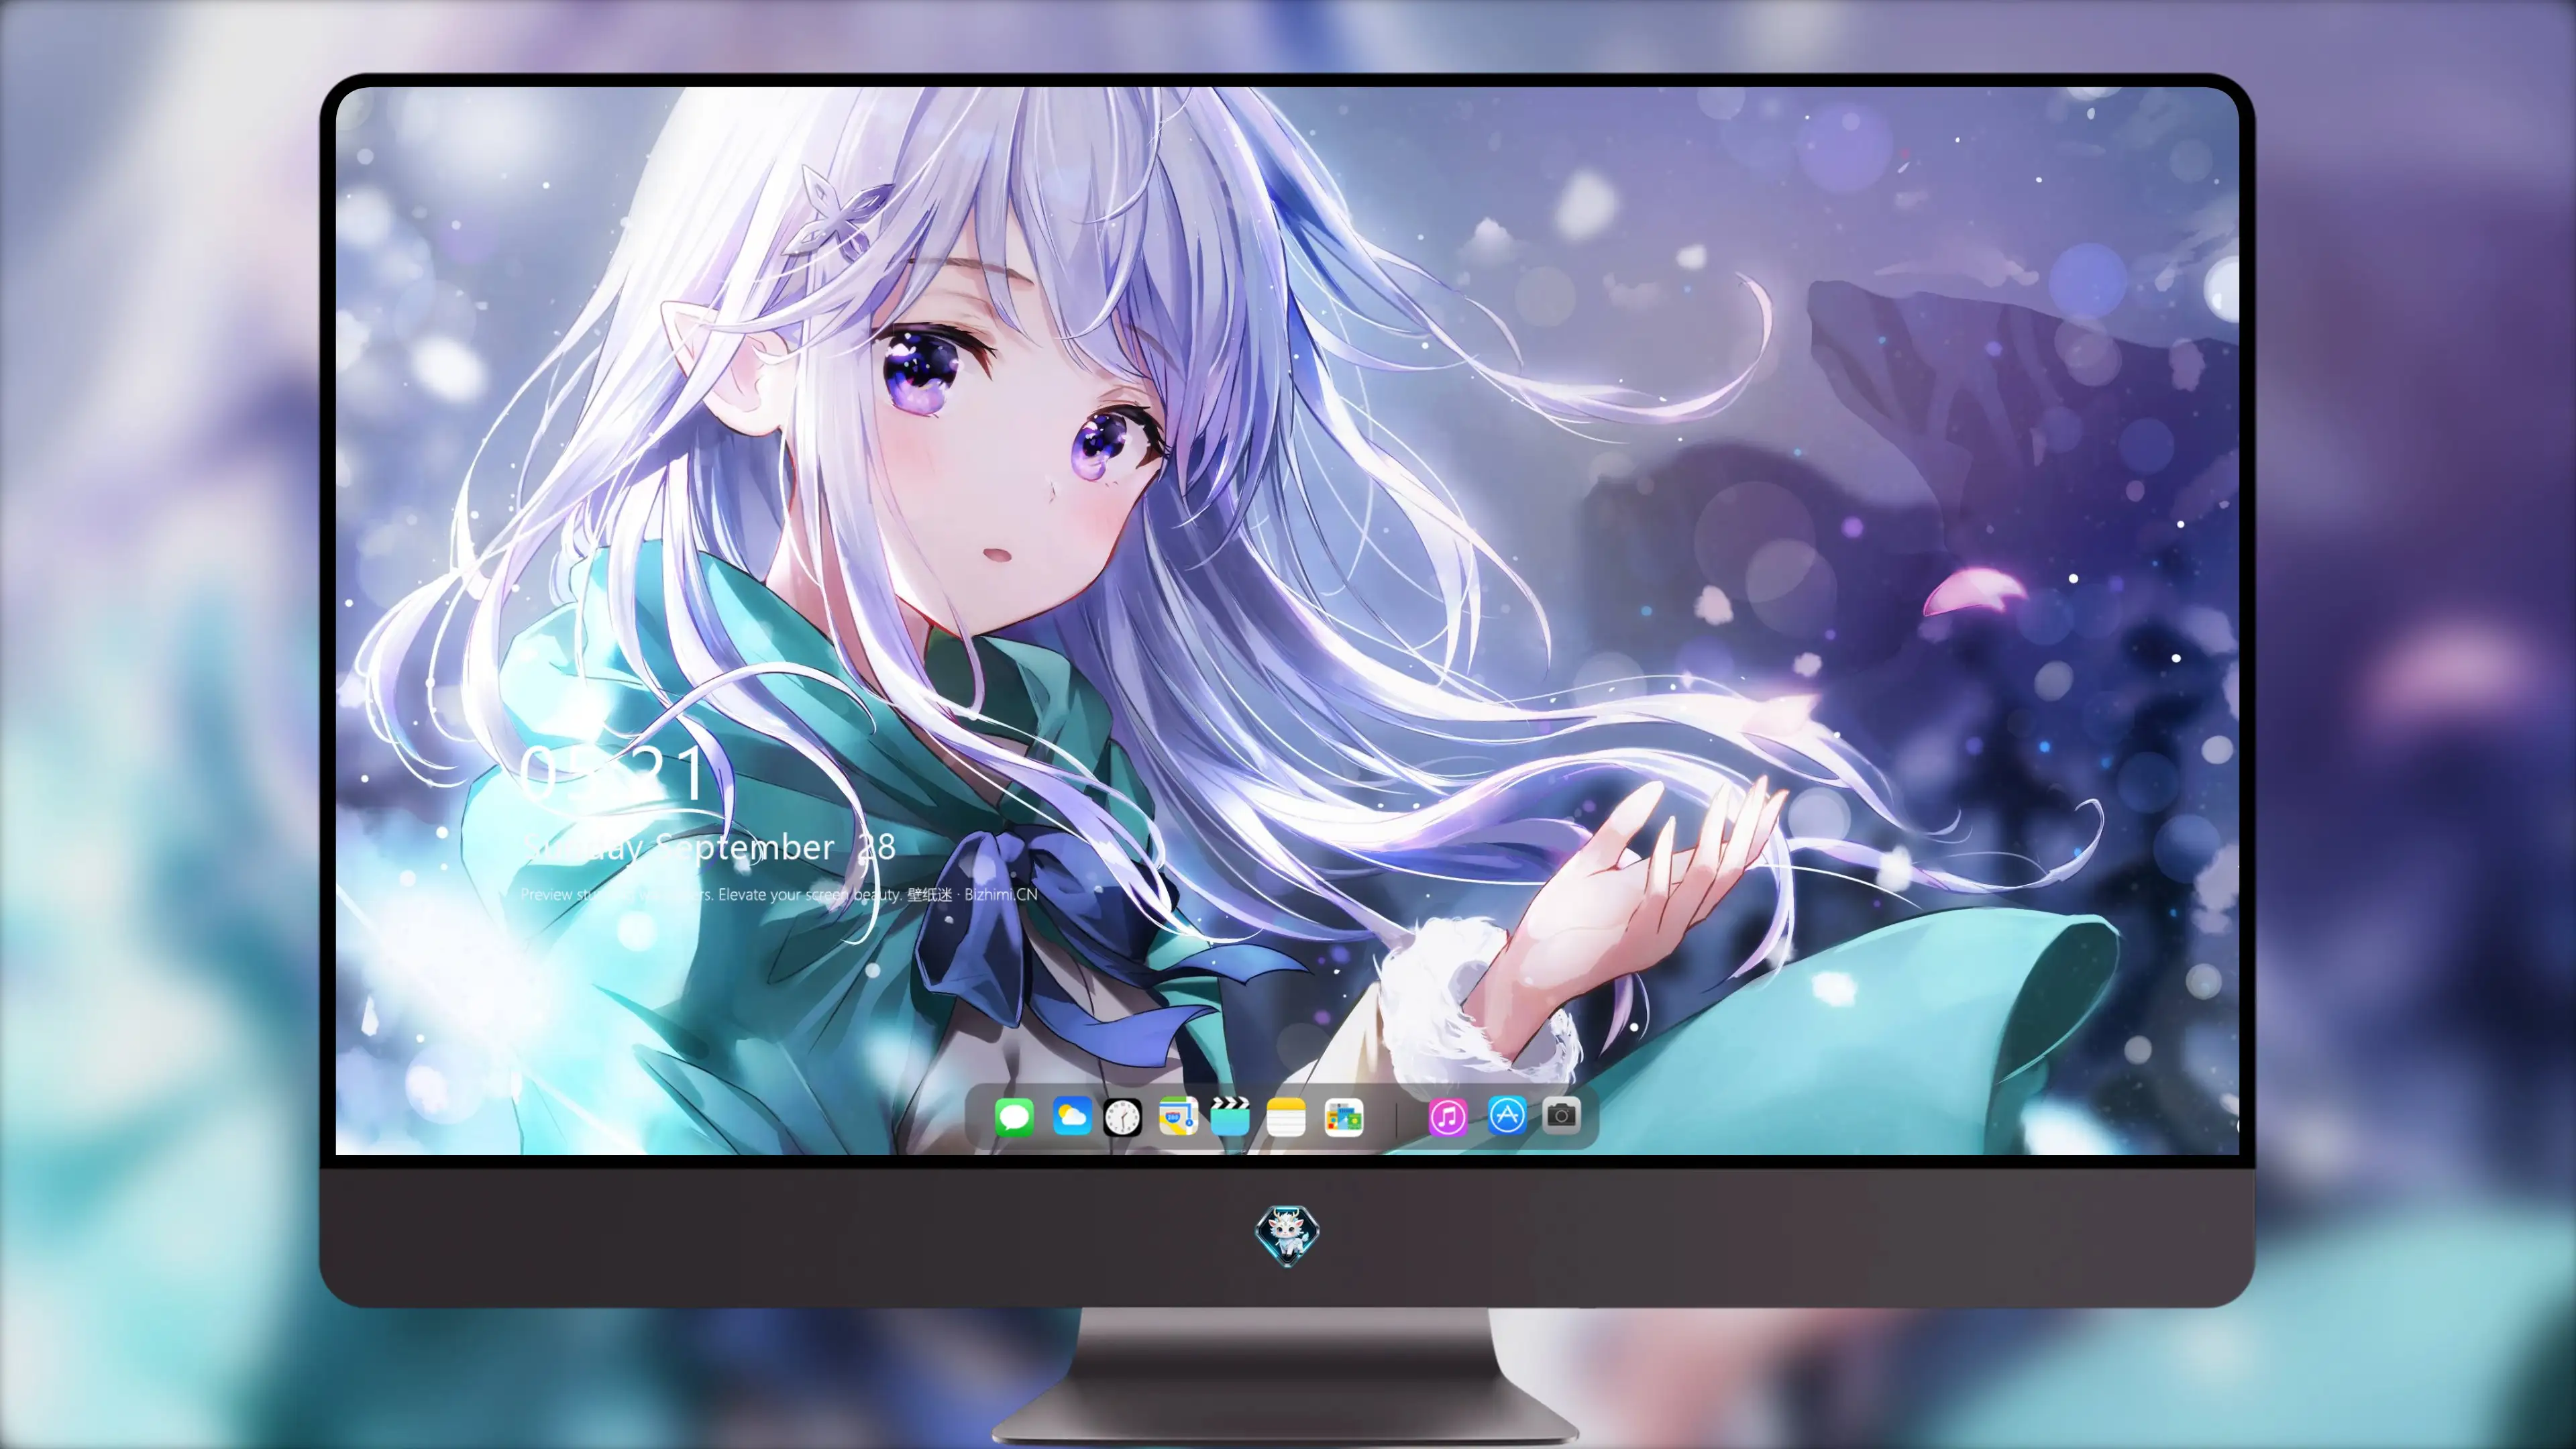Open the clapperboard Videos app in the dock
This screenshot has height=1449, width=2576.
click(1230, 1116)
